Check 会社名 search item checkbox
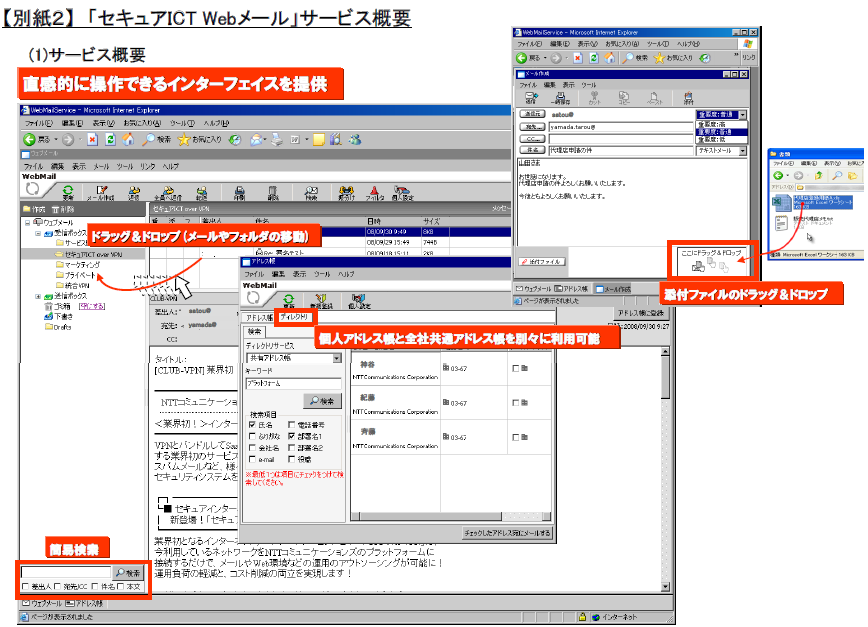The image size is (868, 627). 252,448
